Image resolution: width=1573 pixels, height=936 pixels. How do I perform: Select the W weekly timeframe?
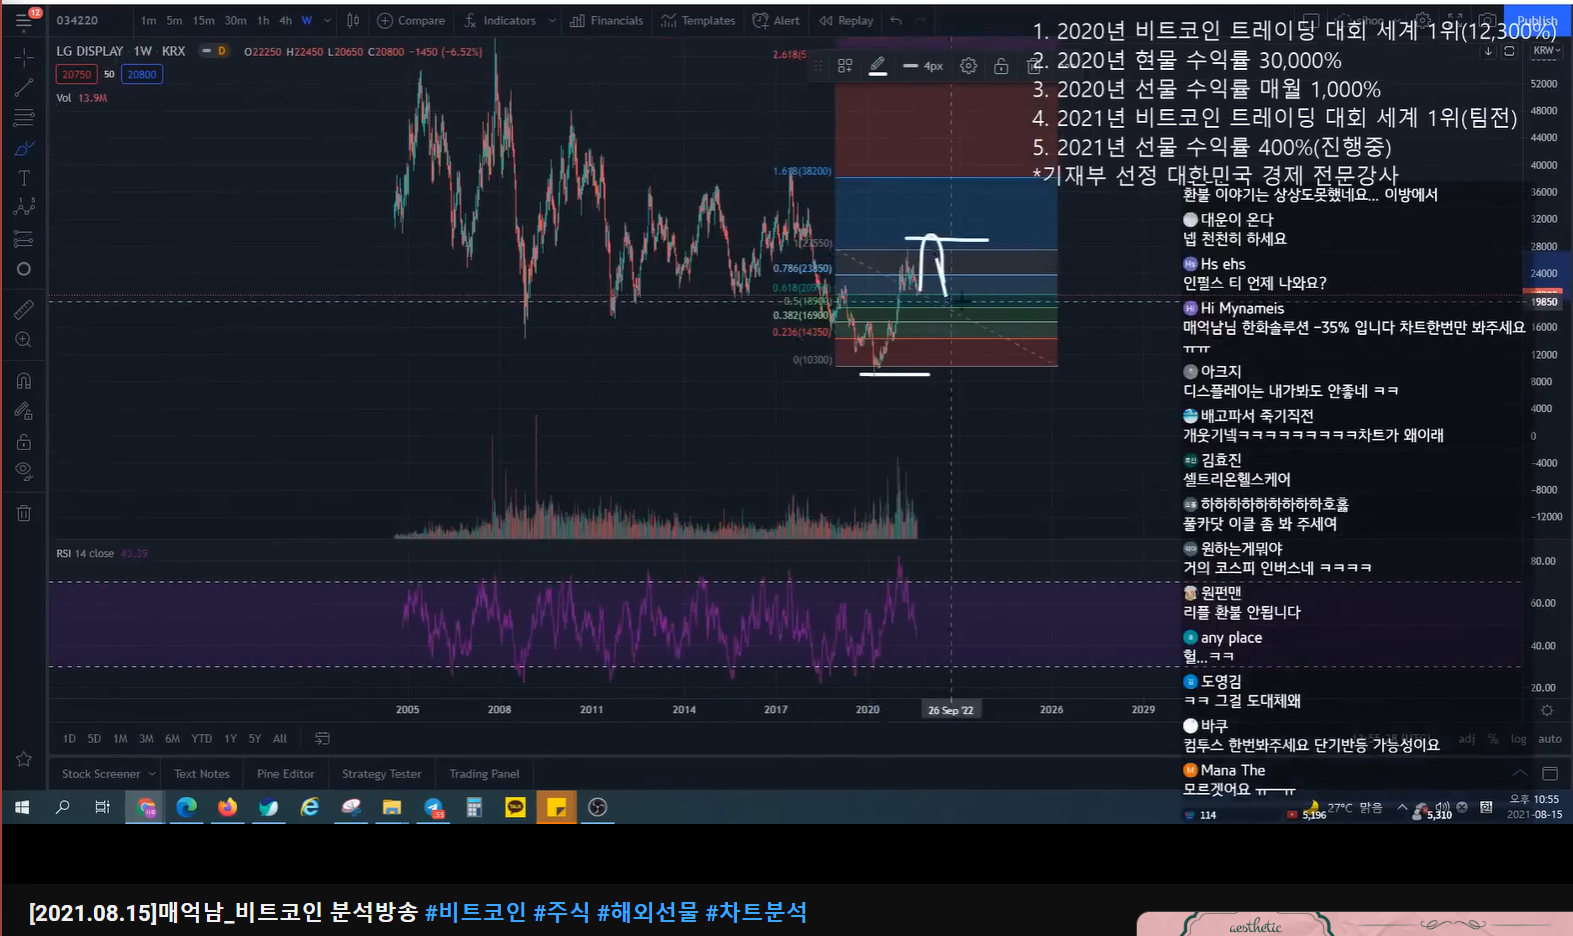pyautogui.click(x=307, y=21)
